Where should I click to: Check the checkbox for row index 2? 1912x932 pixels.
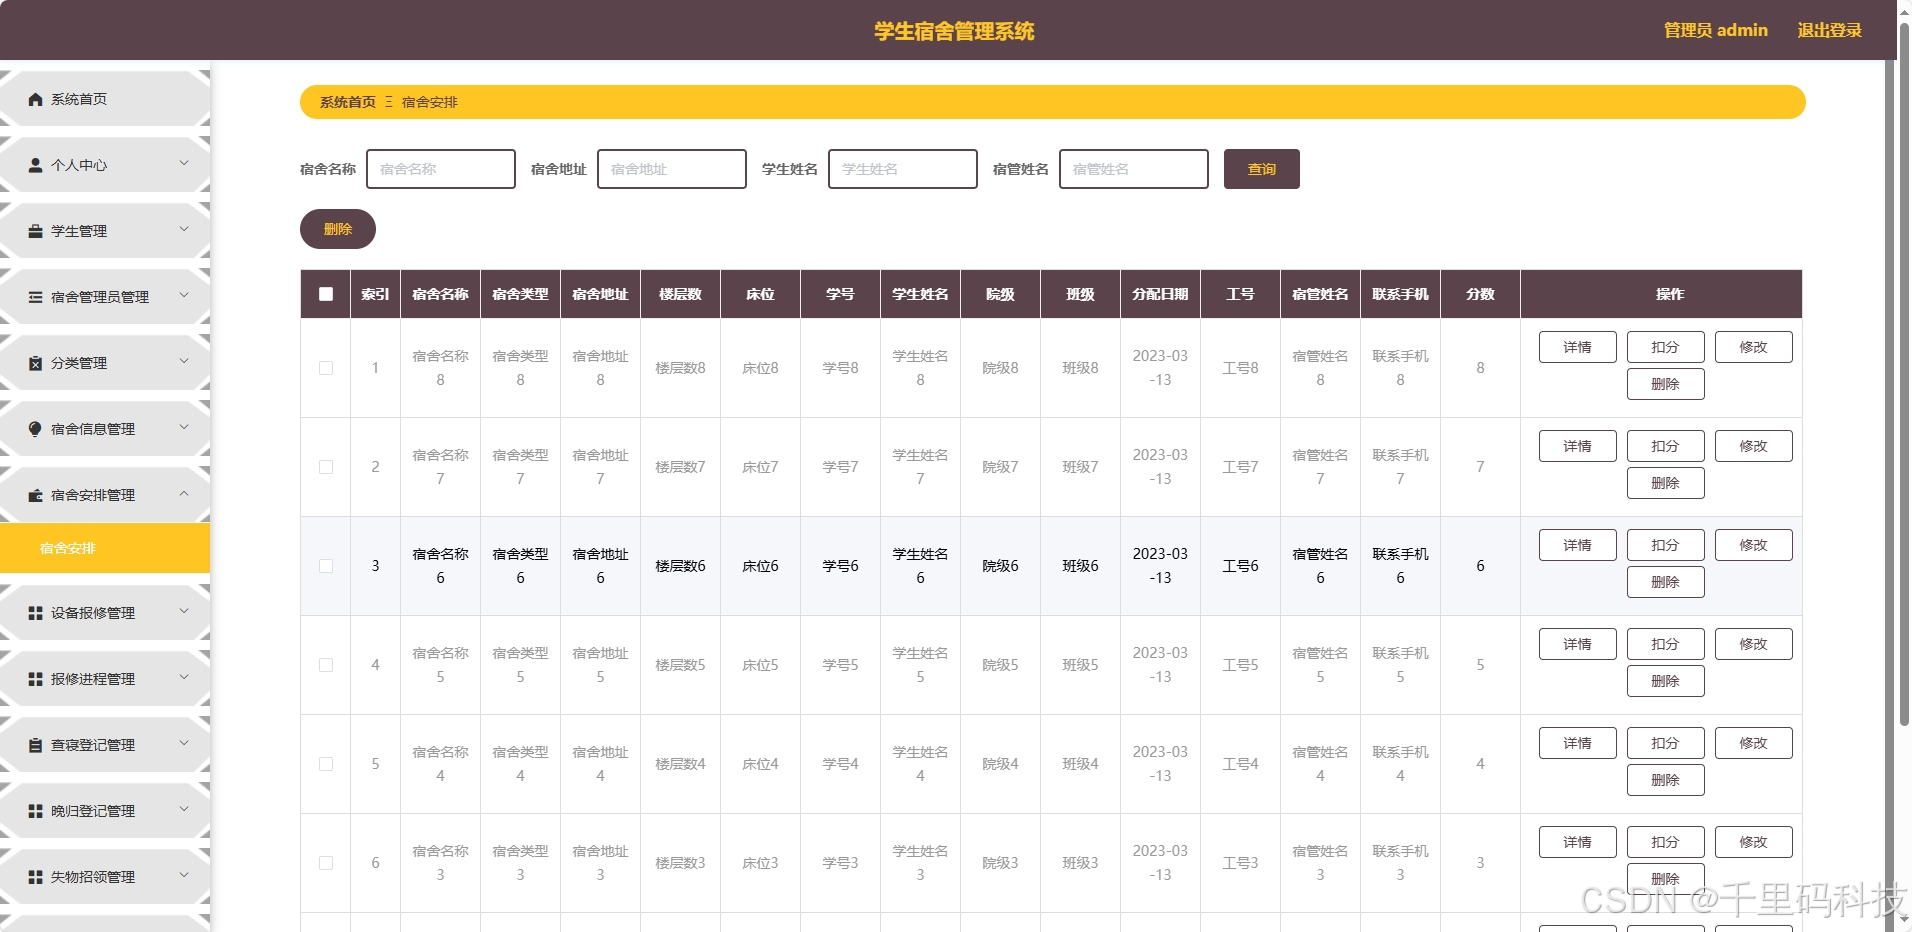pos(326,467)
